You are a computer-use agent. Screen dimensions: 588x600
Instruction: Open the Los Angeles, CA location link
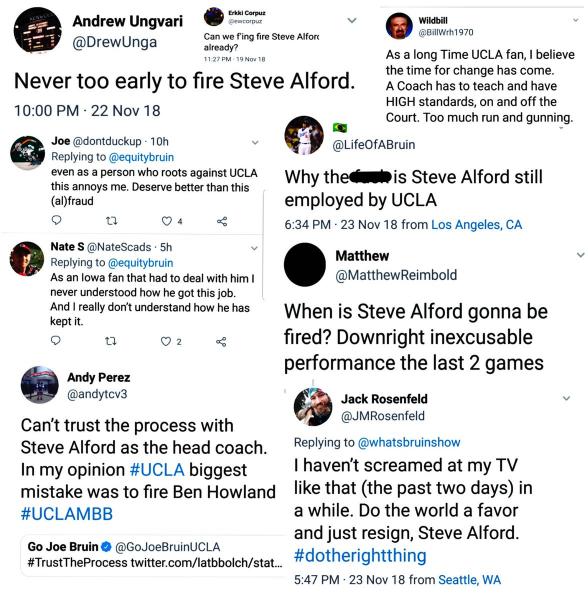coord(476,225)
